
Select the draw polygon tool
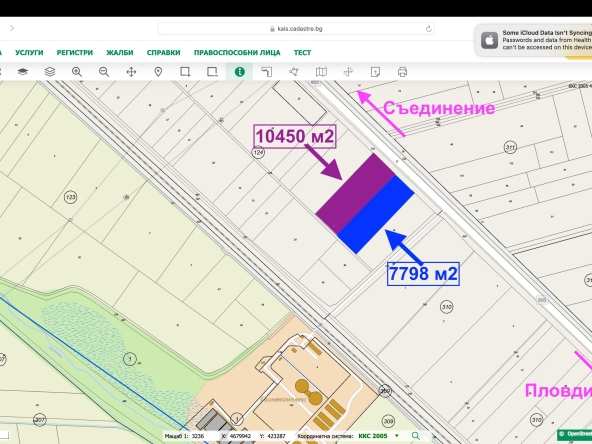click(294, 72)
